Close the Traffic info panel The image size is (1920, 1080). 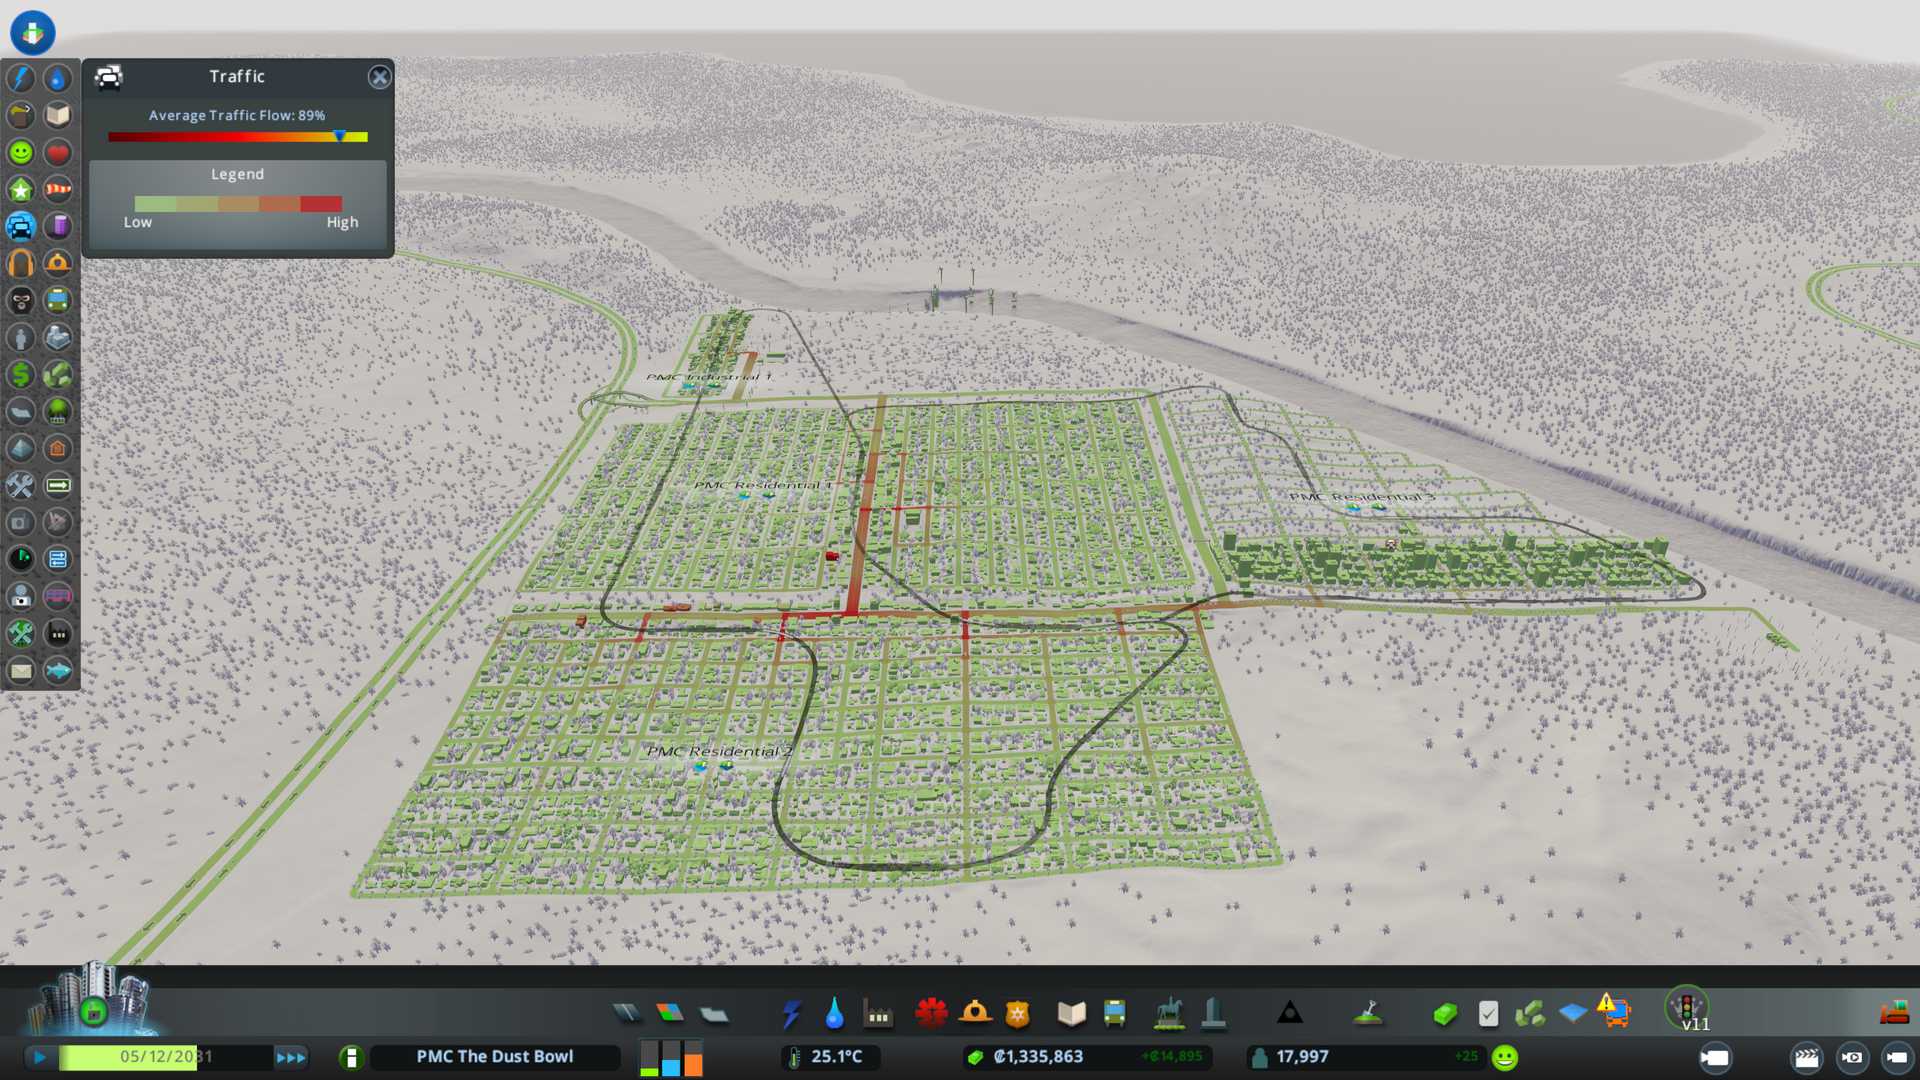point(379,77)
